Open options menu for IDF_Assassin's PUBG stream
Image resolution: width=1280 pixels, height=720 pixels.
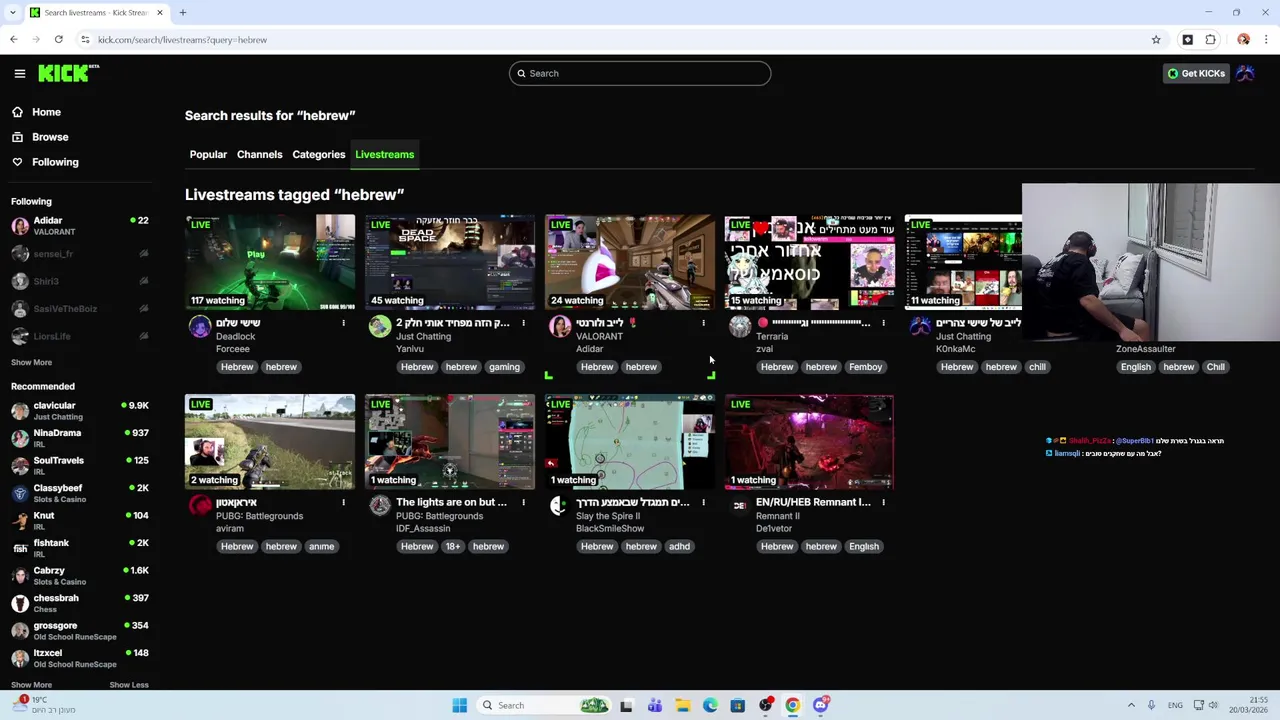pyautogui.click(x=523, y=503)
